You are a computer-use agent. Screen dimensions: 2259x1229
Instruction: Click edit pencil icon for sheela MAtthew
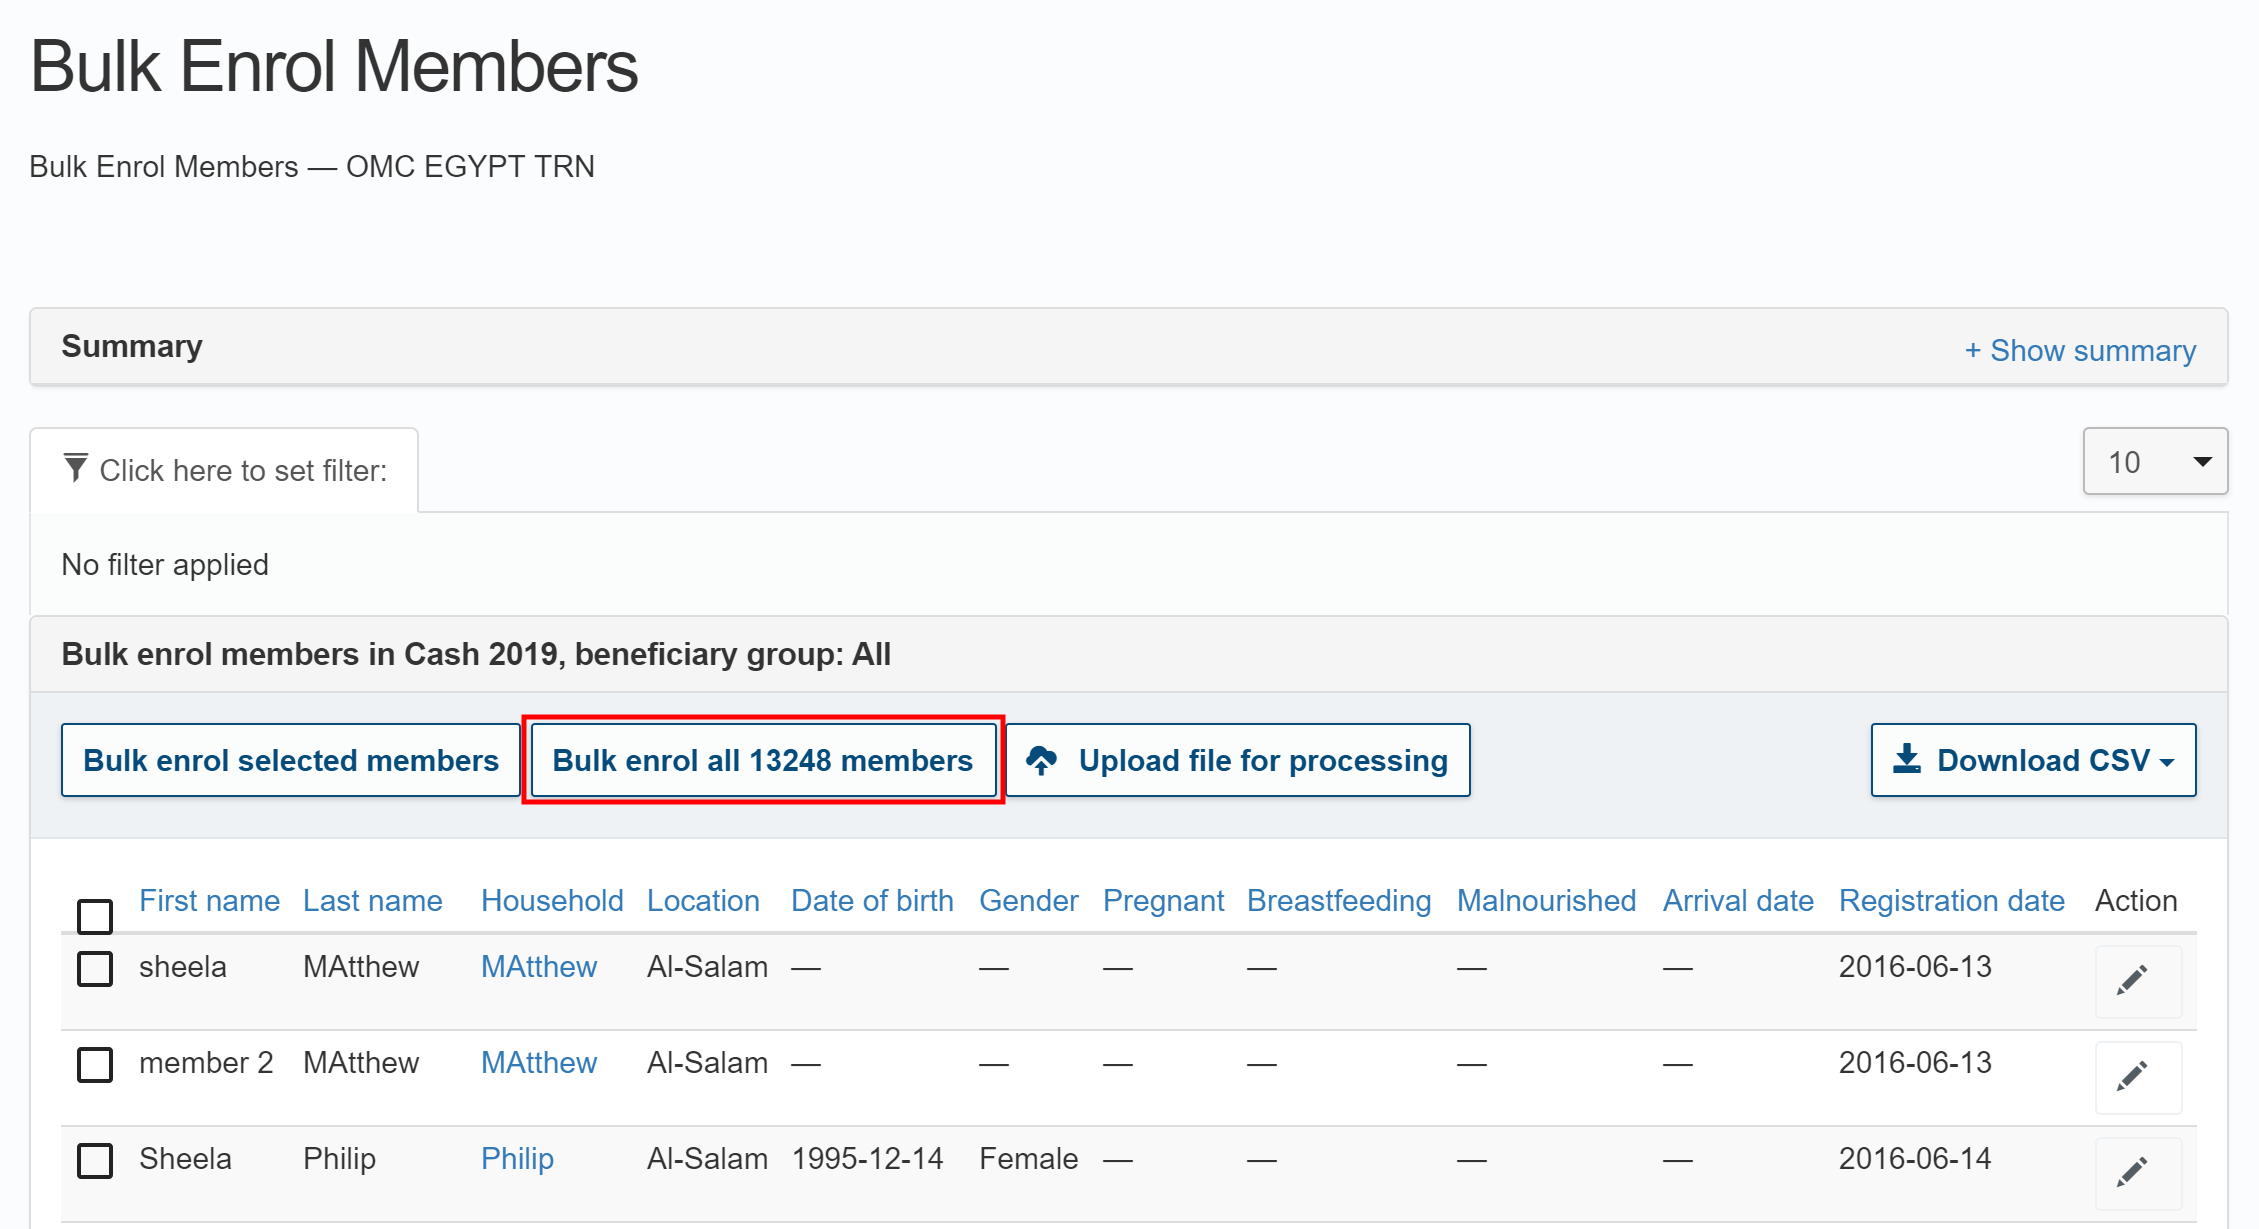pyautogui.click(x=2131, y=980)
